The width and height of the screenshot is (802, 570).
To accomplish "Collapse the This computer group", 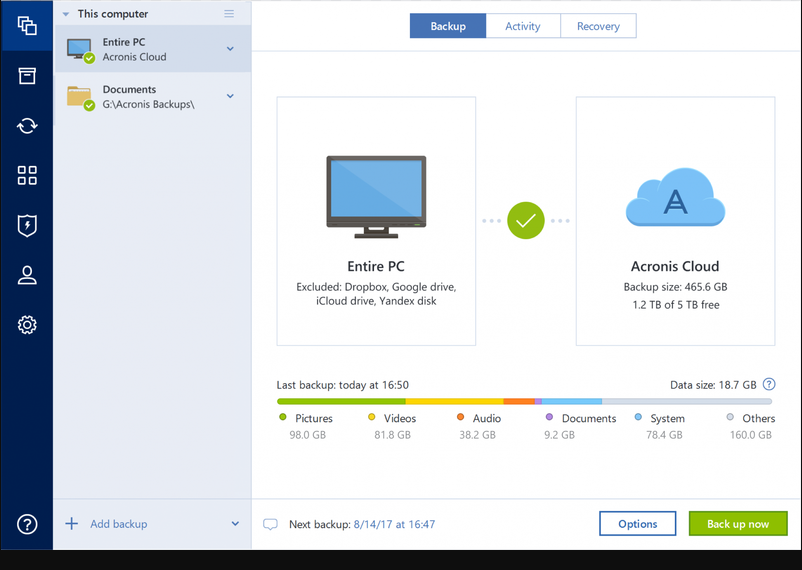I will [x=65, y=14].
